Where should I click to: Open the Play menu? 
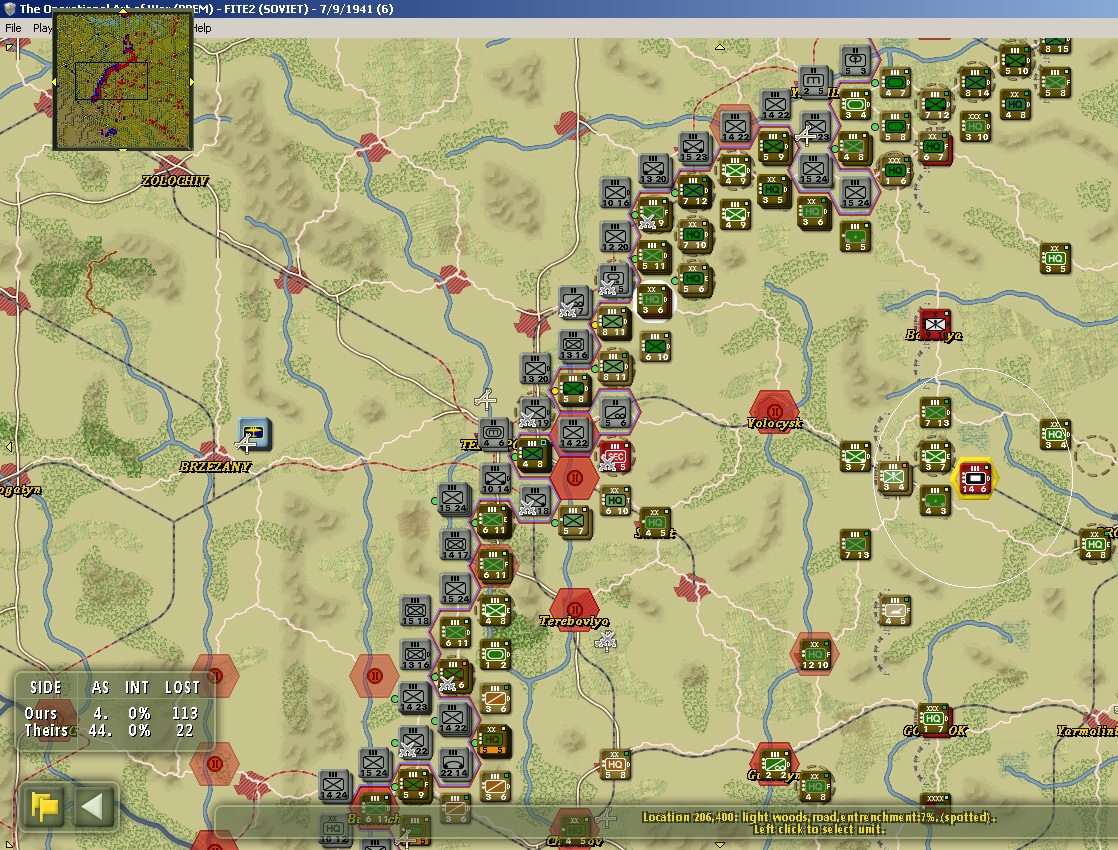pyautogui.click(x=43, y=28)
